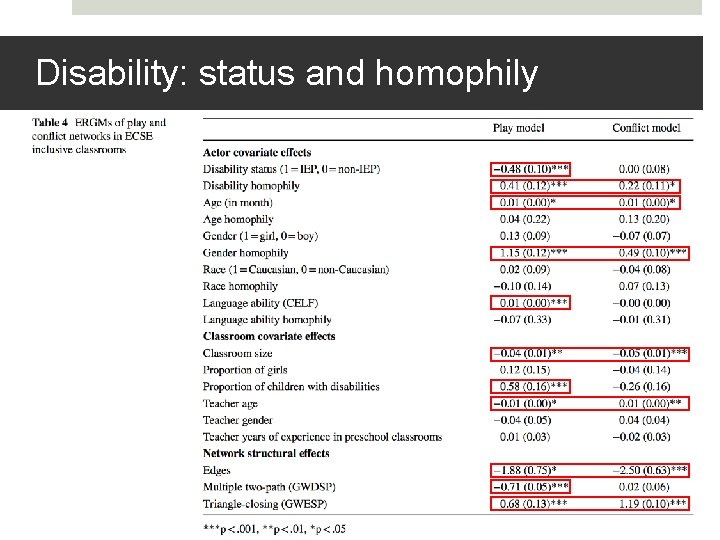Image resolution: width=720 pixels, height=540 pixels.
Task: Select the 'Teacher age' row label
Action: [x=230, y=404]
